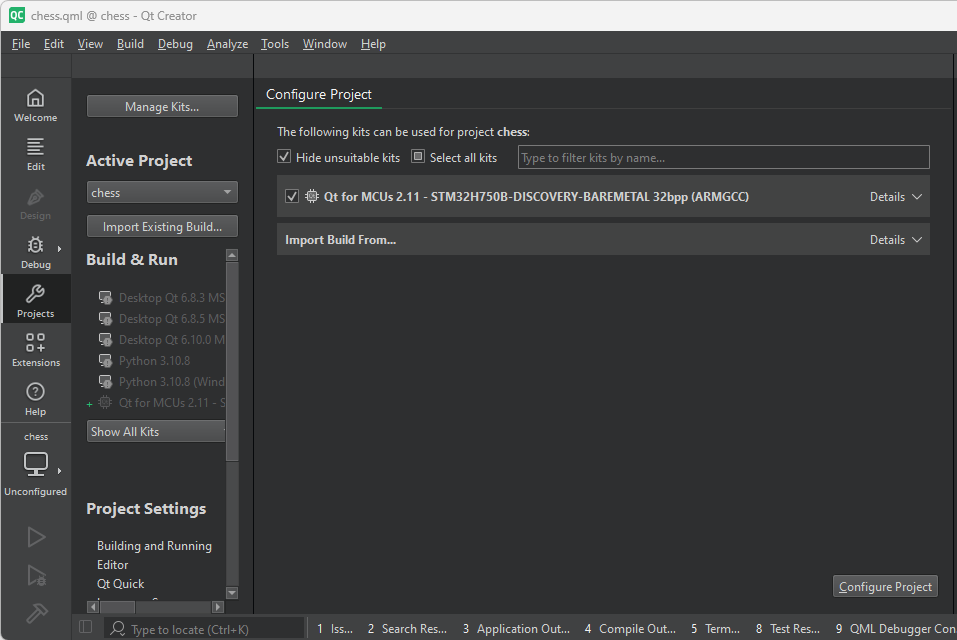The image size is (957, 640).
Task: Open the Active Project chess dropdown
Action: tap(161, 191)
